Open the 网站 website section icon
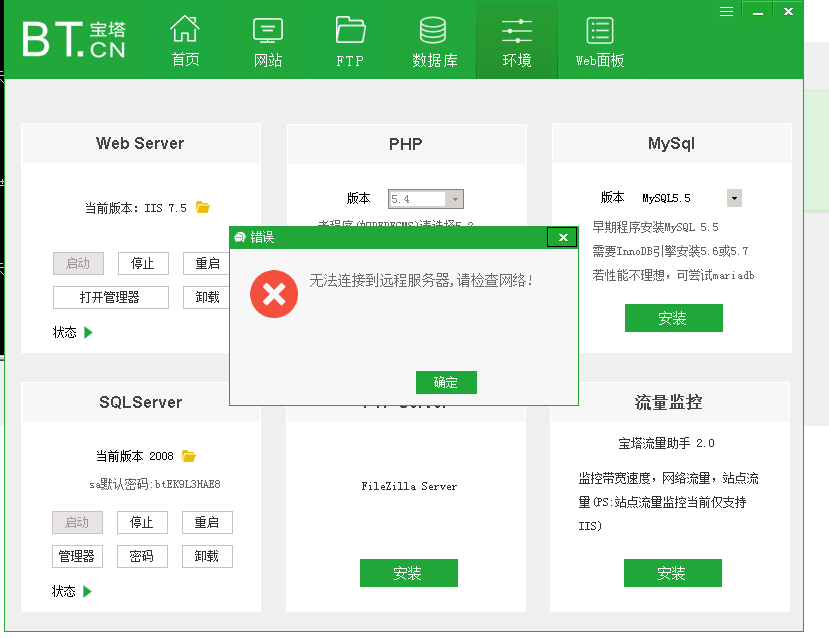The image size is (829, 638). pos(268,30)
